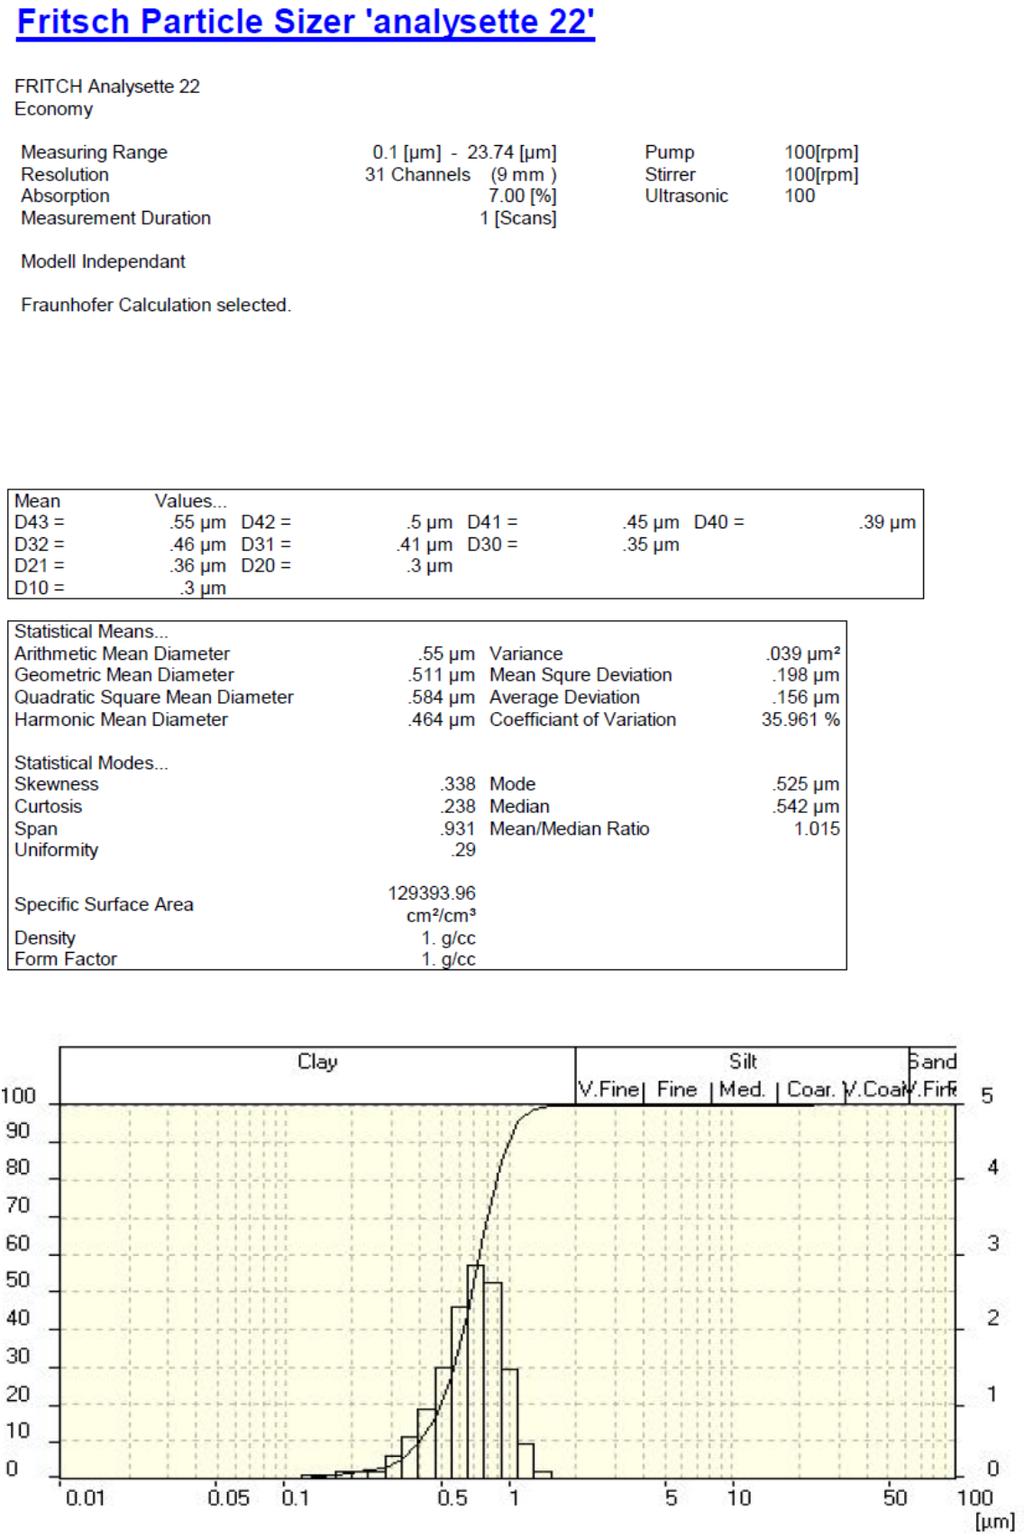The image size is (1024, 1537).
Task: Click the Coefficient of Variation value '35.961 %'
Action: pyautogui.click(x=801, y=720)
